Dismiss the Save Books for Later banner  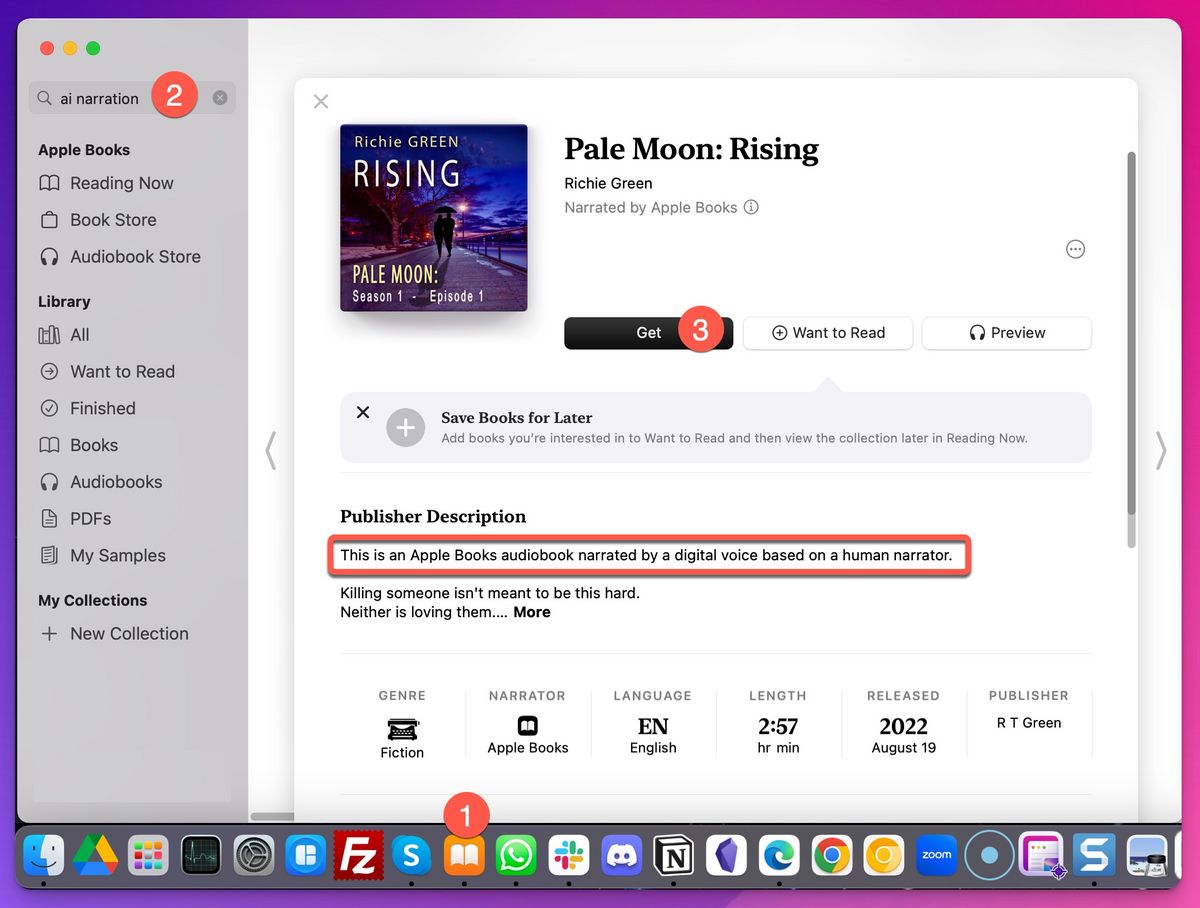(363, 412)
